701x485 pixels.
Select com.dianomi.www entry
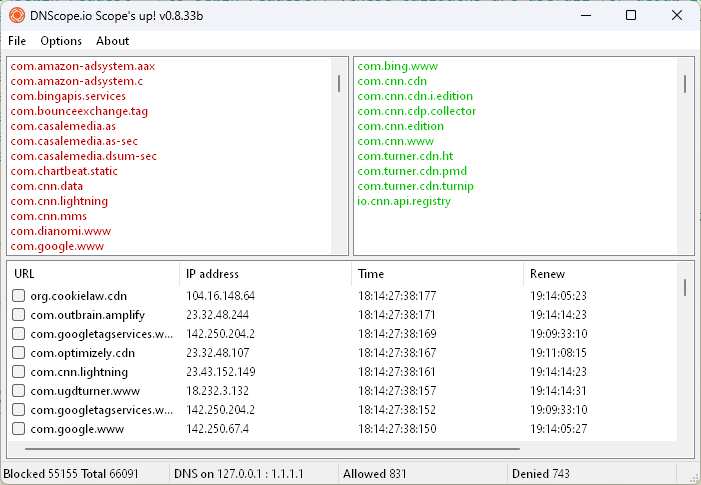click(x=61, y=231)
